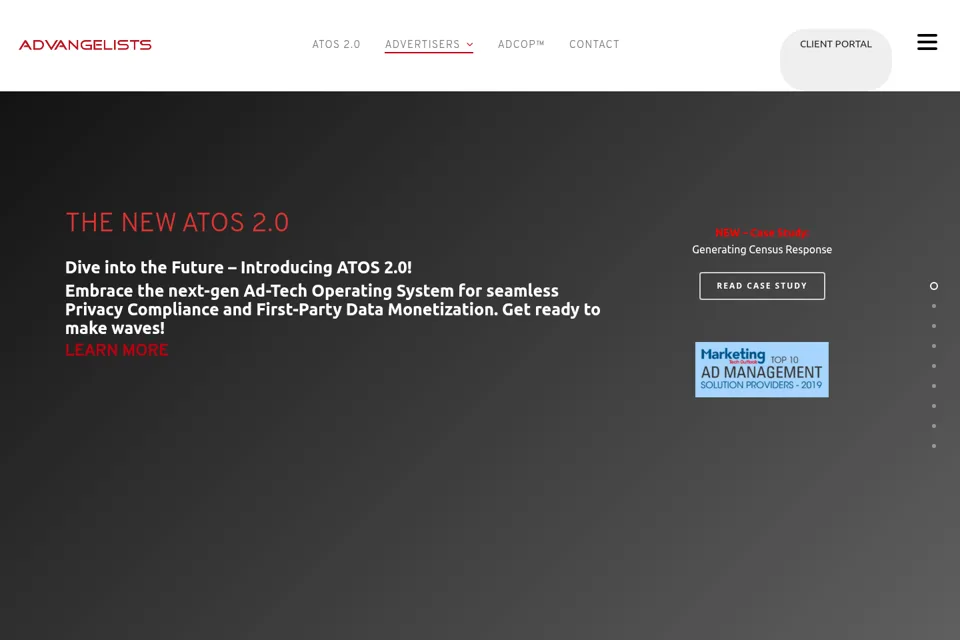Image resolution: width=960 pixels, height=640 pixels.
Task: Select the fourth section dot
Action: tap(934, 346)
